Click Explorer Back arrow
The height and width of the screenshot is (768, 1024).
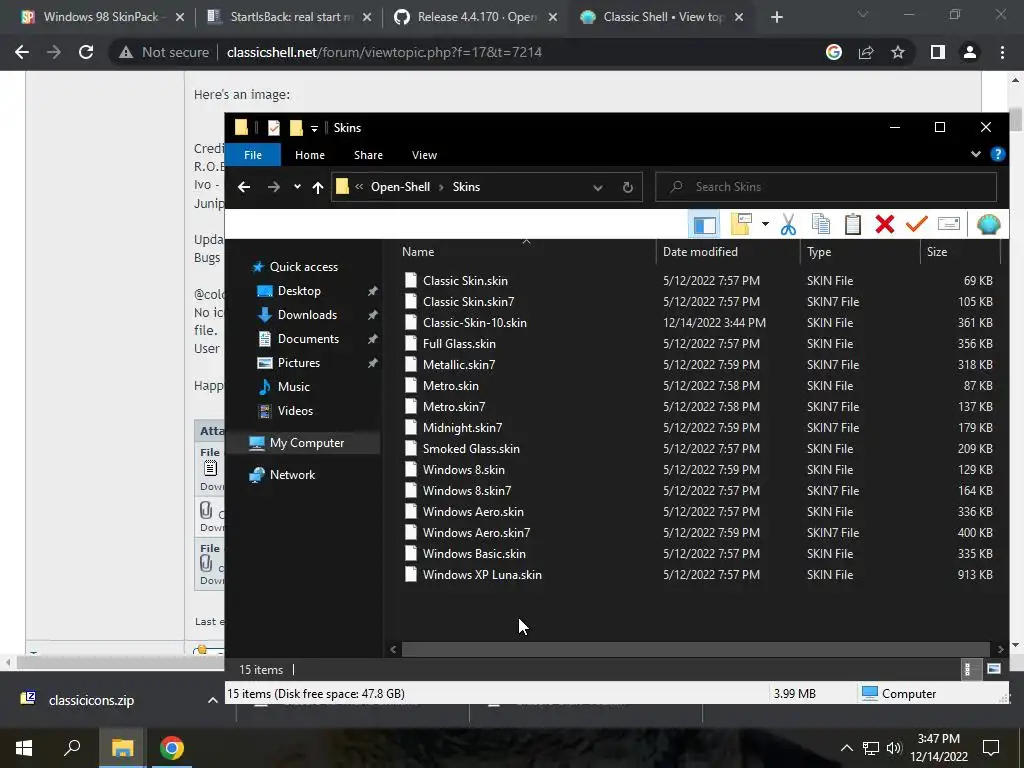point(244,187)
